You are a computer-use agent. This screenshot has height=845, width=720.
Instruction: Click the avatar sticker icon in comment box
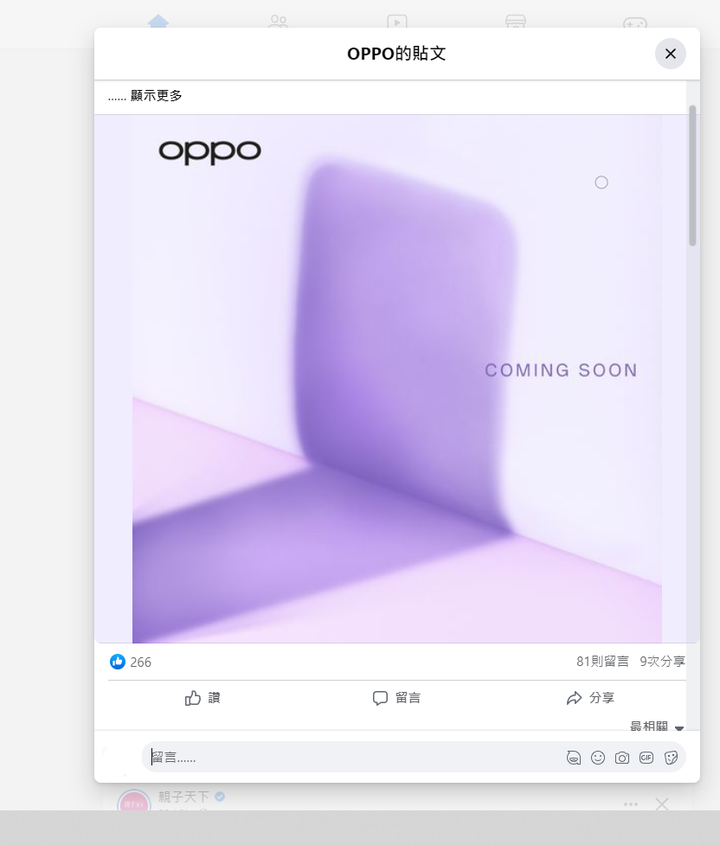coord(573,758)
